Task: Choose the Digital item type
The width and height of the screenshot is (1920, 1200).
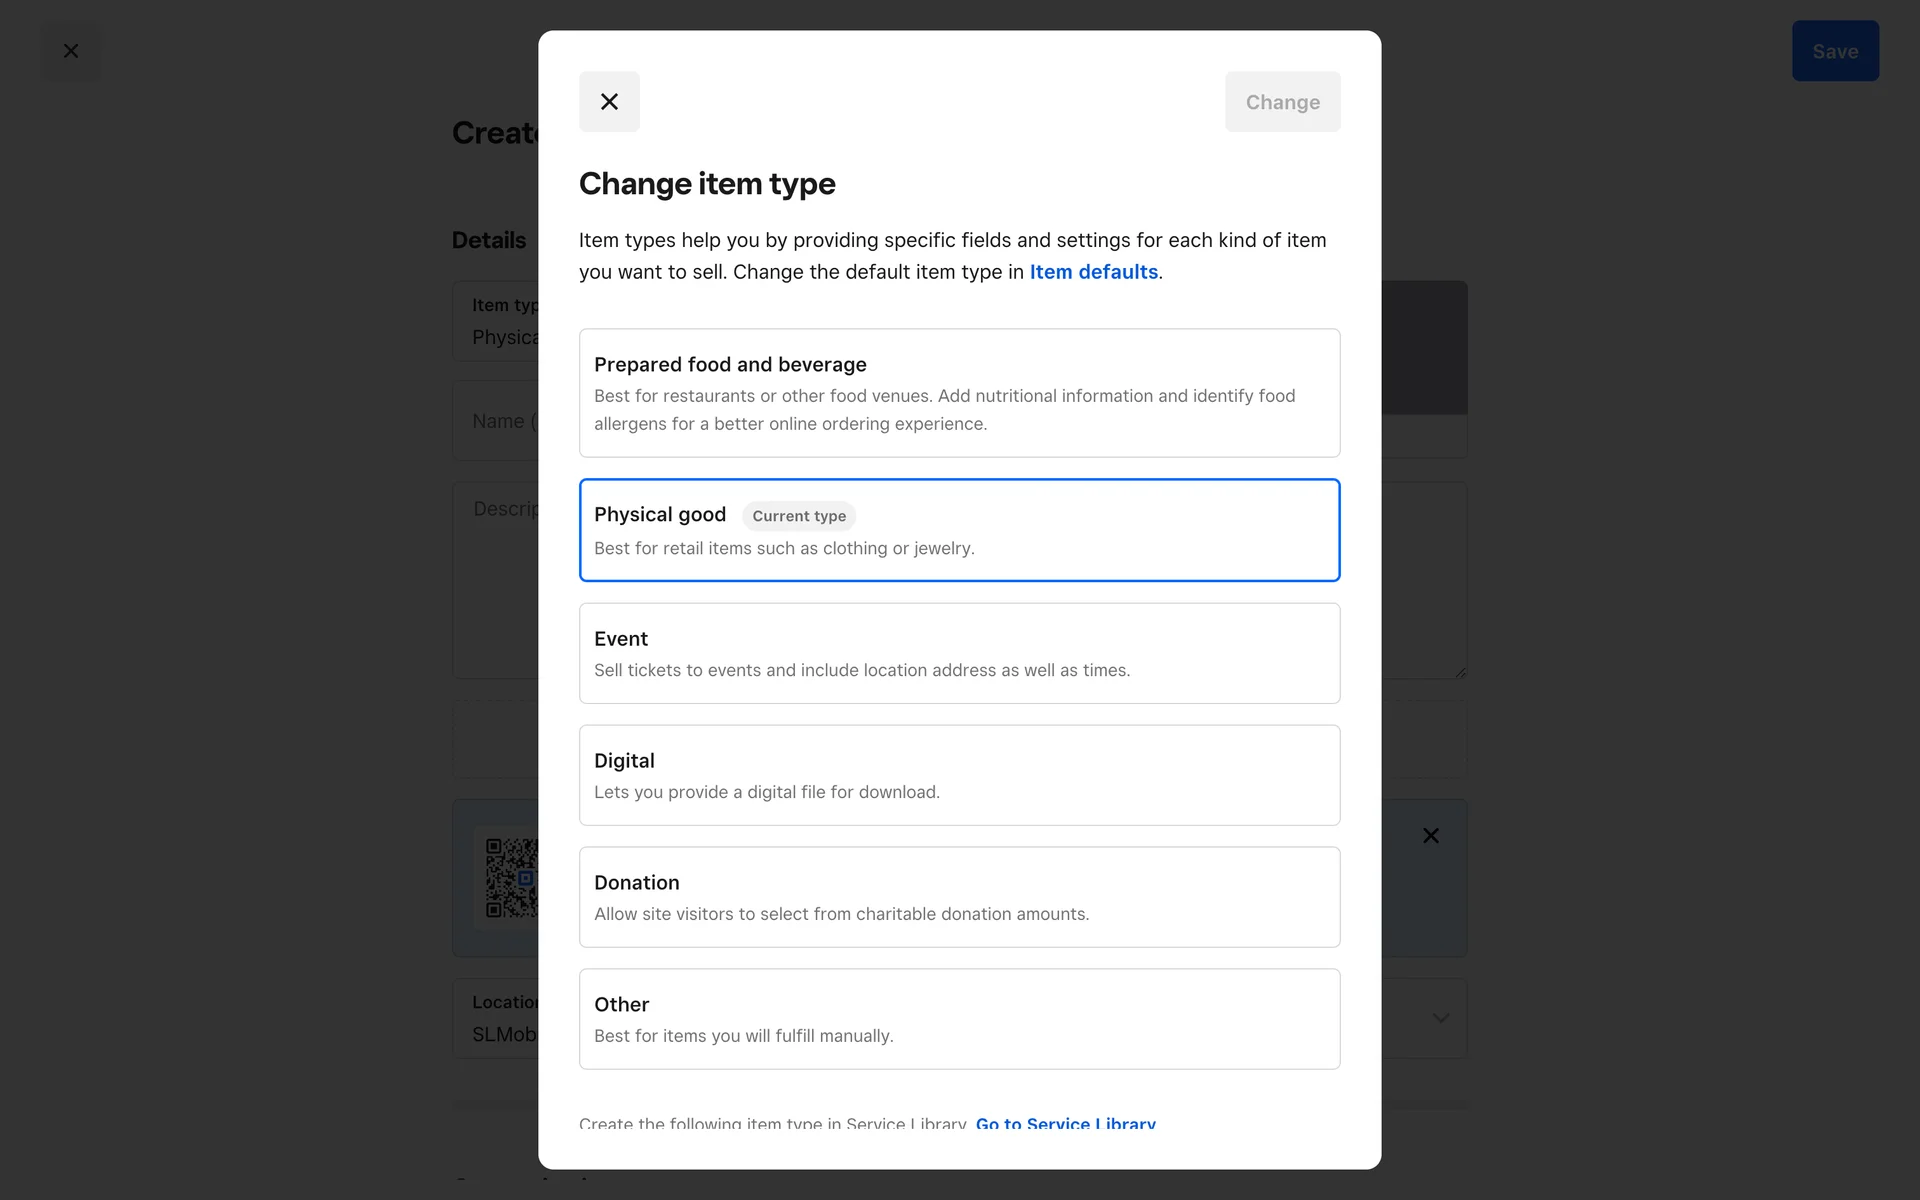Action: coord(959,775)
